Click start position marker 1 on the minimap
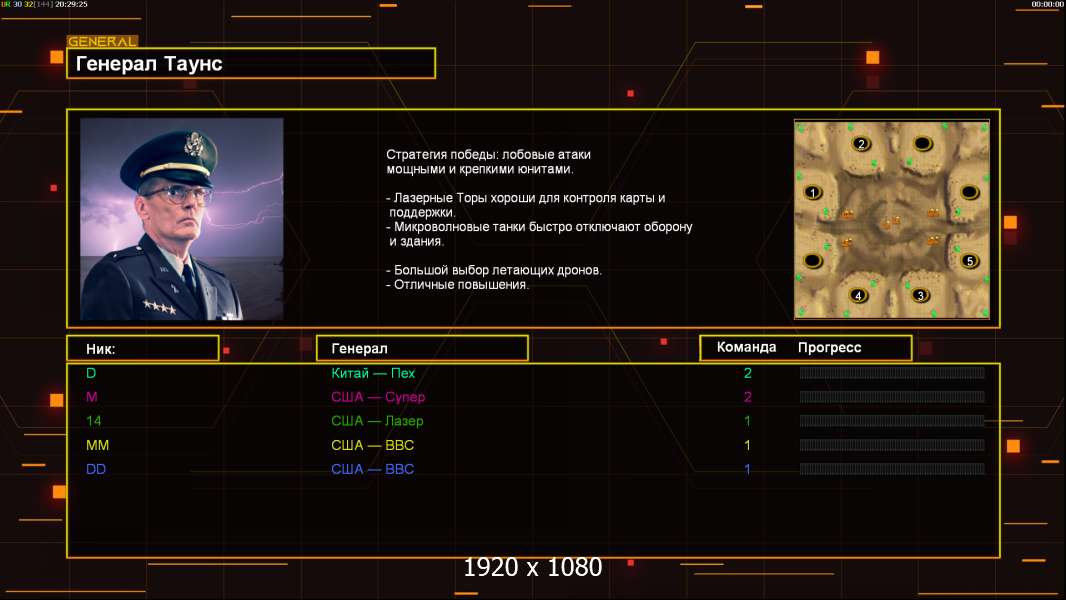Viewport: 1066px width, 600px height. point(812,192)
